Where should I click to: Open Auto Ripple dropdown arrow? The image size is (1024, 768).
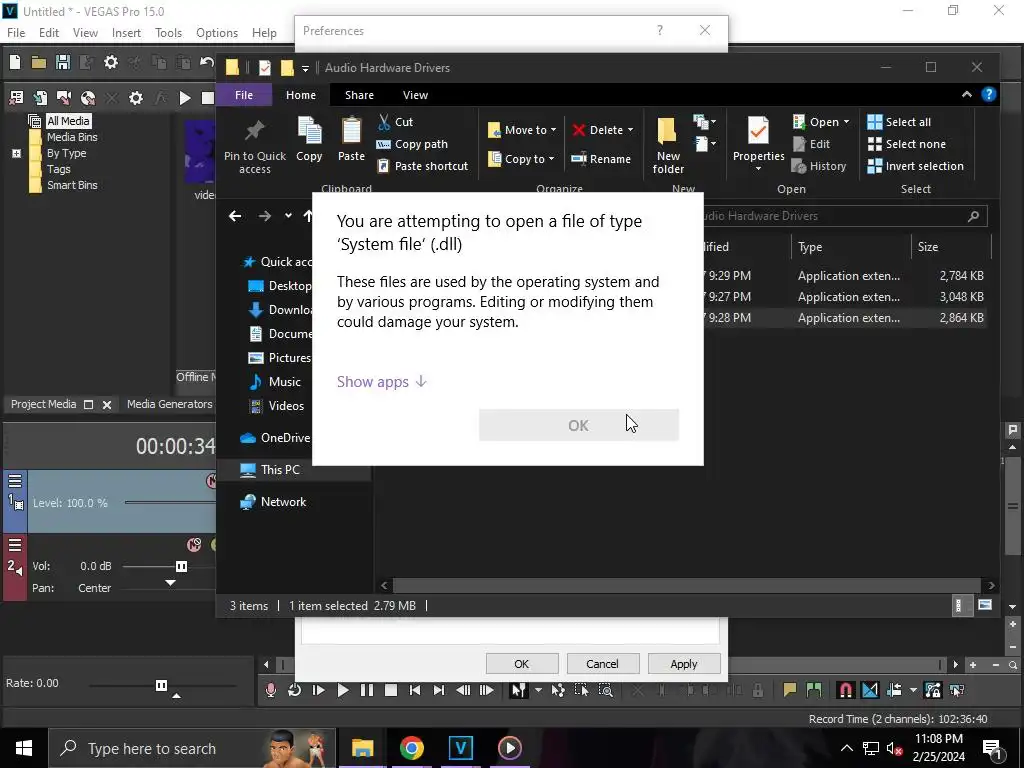tap(913, 690)
